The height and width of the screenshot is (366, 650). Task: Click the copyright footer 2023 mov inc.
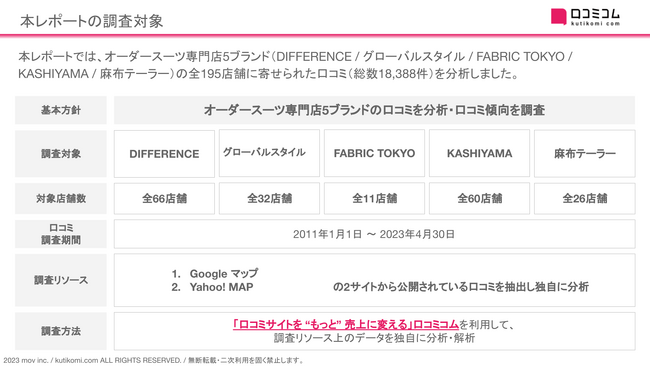[154, 361]
